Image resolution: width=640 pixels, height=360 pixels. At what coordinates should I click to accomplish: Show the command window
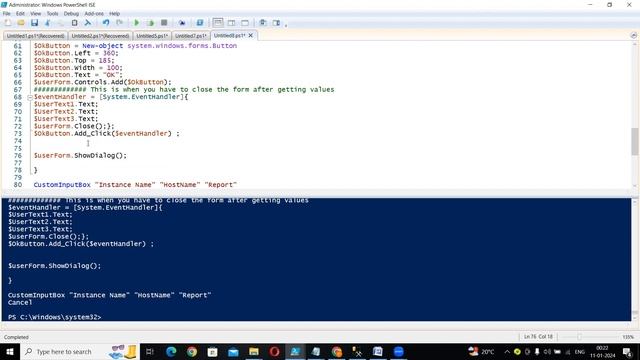pos(263,23)
